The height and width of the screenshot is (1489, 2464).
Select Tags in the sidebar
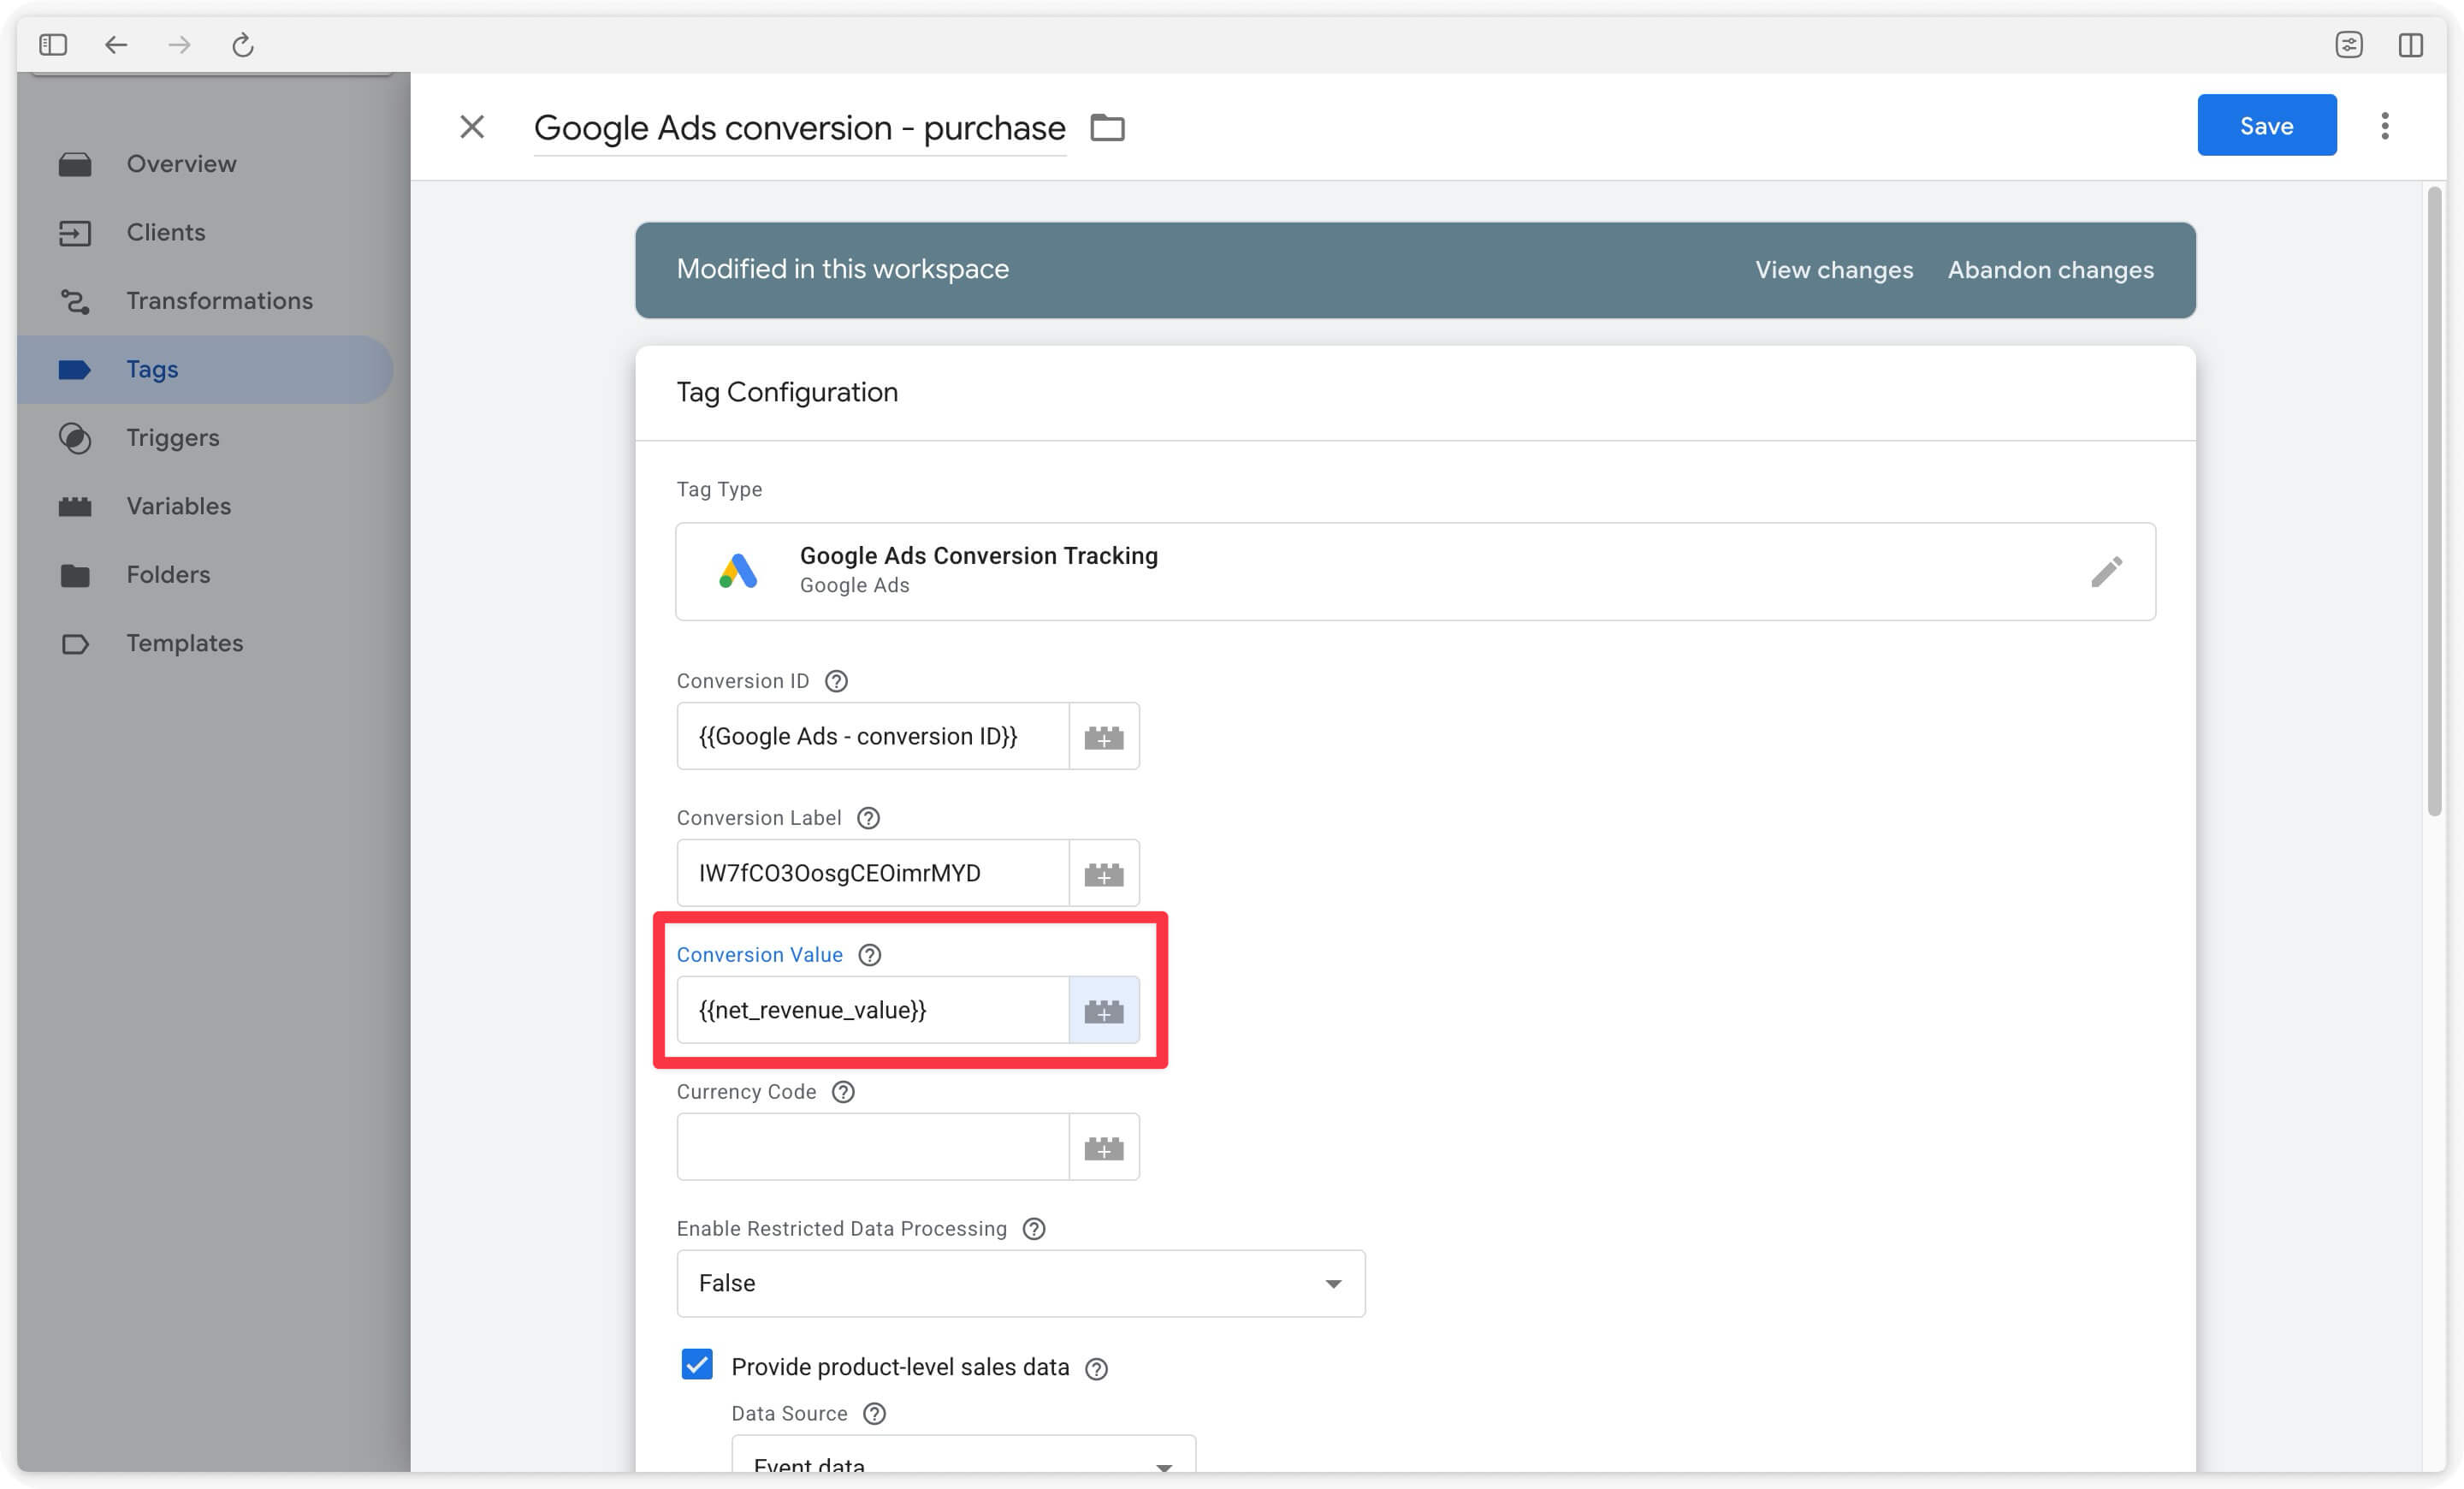(x=205, y=370)
